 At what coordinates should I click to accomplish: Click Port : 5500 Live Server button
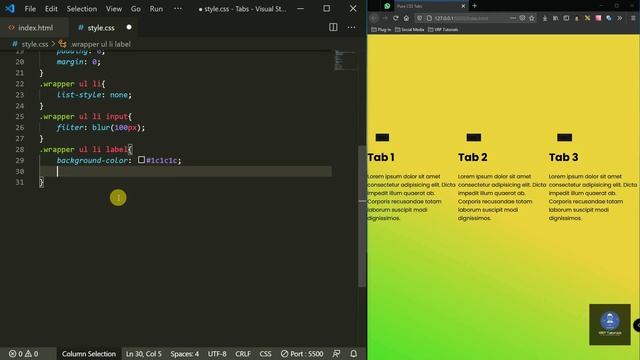coord(302,354)
